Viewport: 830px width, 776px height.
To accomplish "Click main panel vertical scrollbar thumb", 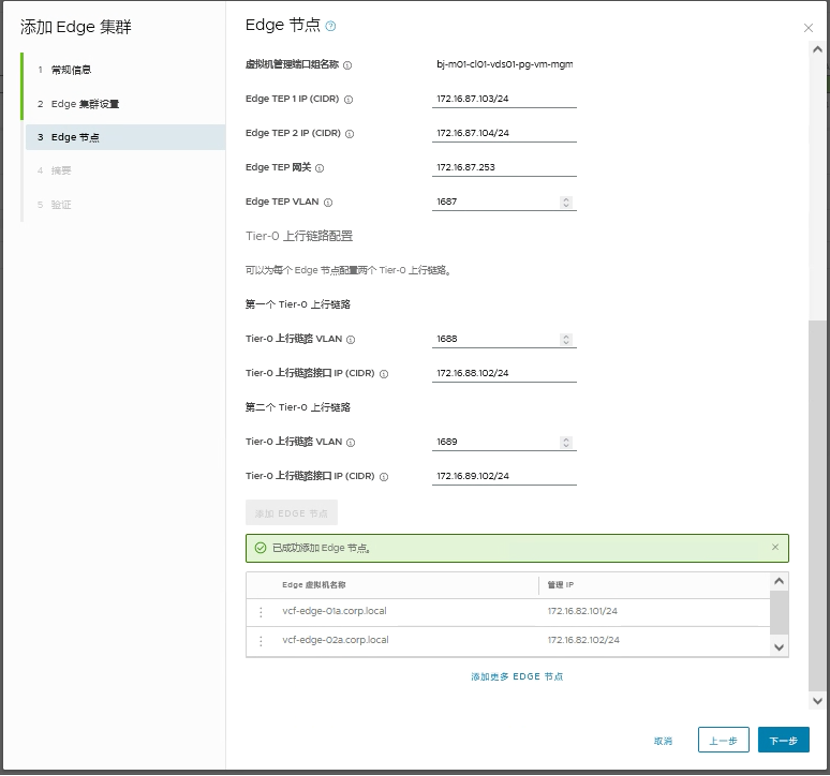I will (x=817, y=506).
